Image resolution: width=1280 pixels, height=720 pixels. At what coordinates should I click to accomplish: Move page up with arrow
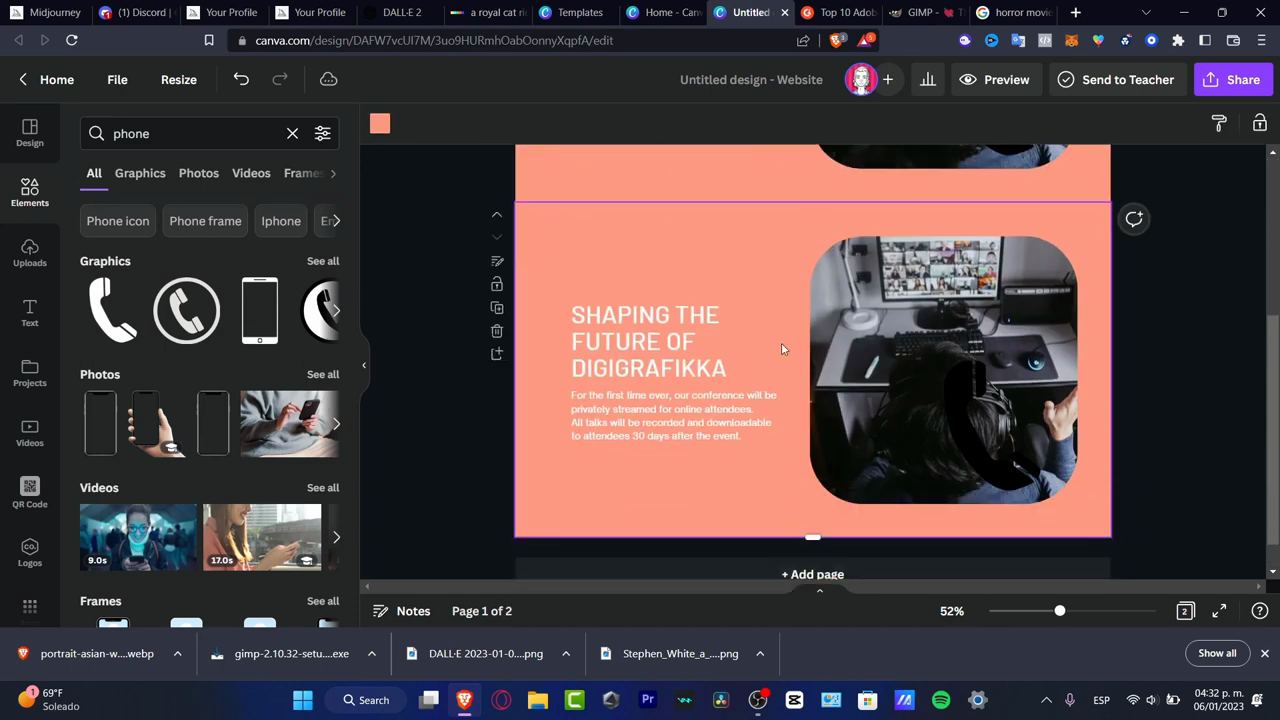point(497,215)
